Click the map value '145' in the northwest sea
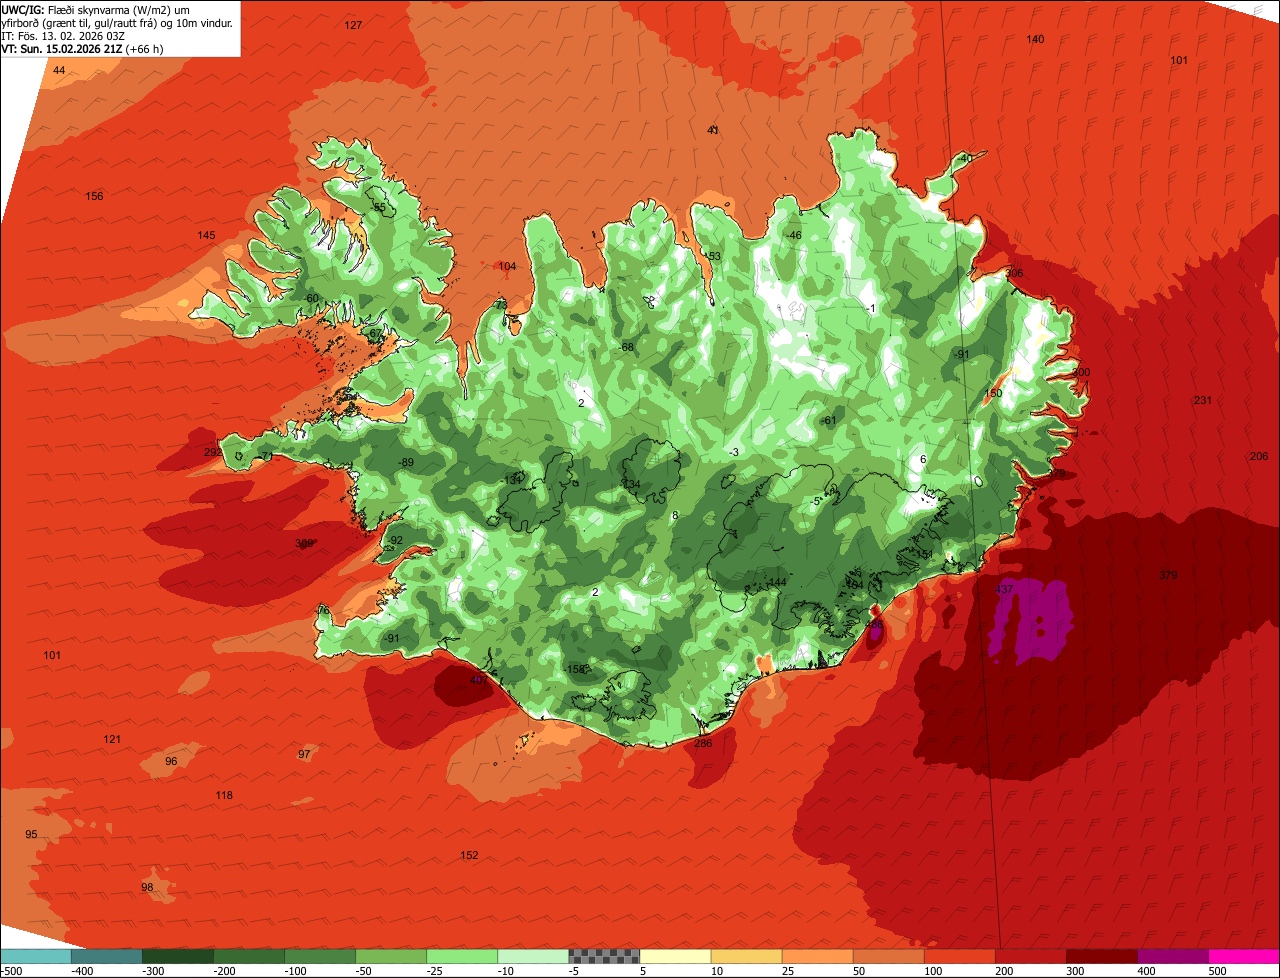The height and width of the screenshot is (978, 1280). click(206, 236)
